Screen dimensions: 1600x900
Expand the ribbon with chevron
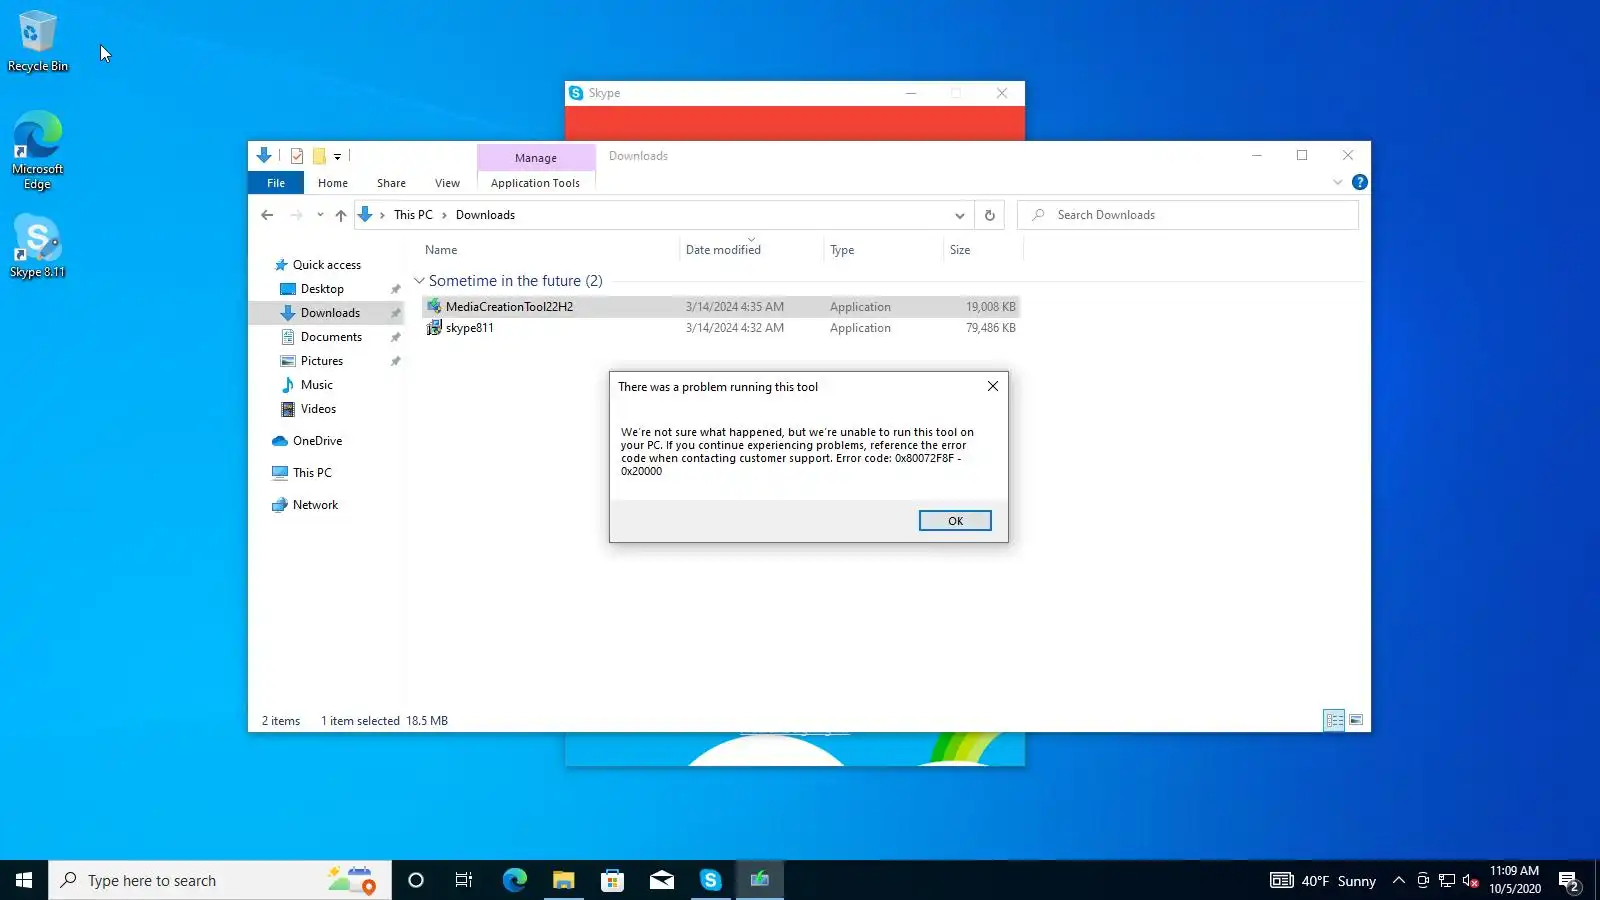coord(1338,182)
